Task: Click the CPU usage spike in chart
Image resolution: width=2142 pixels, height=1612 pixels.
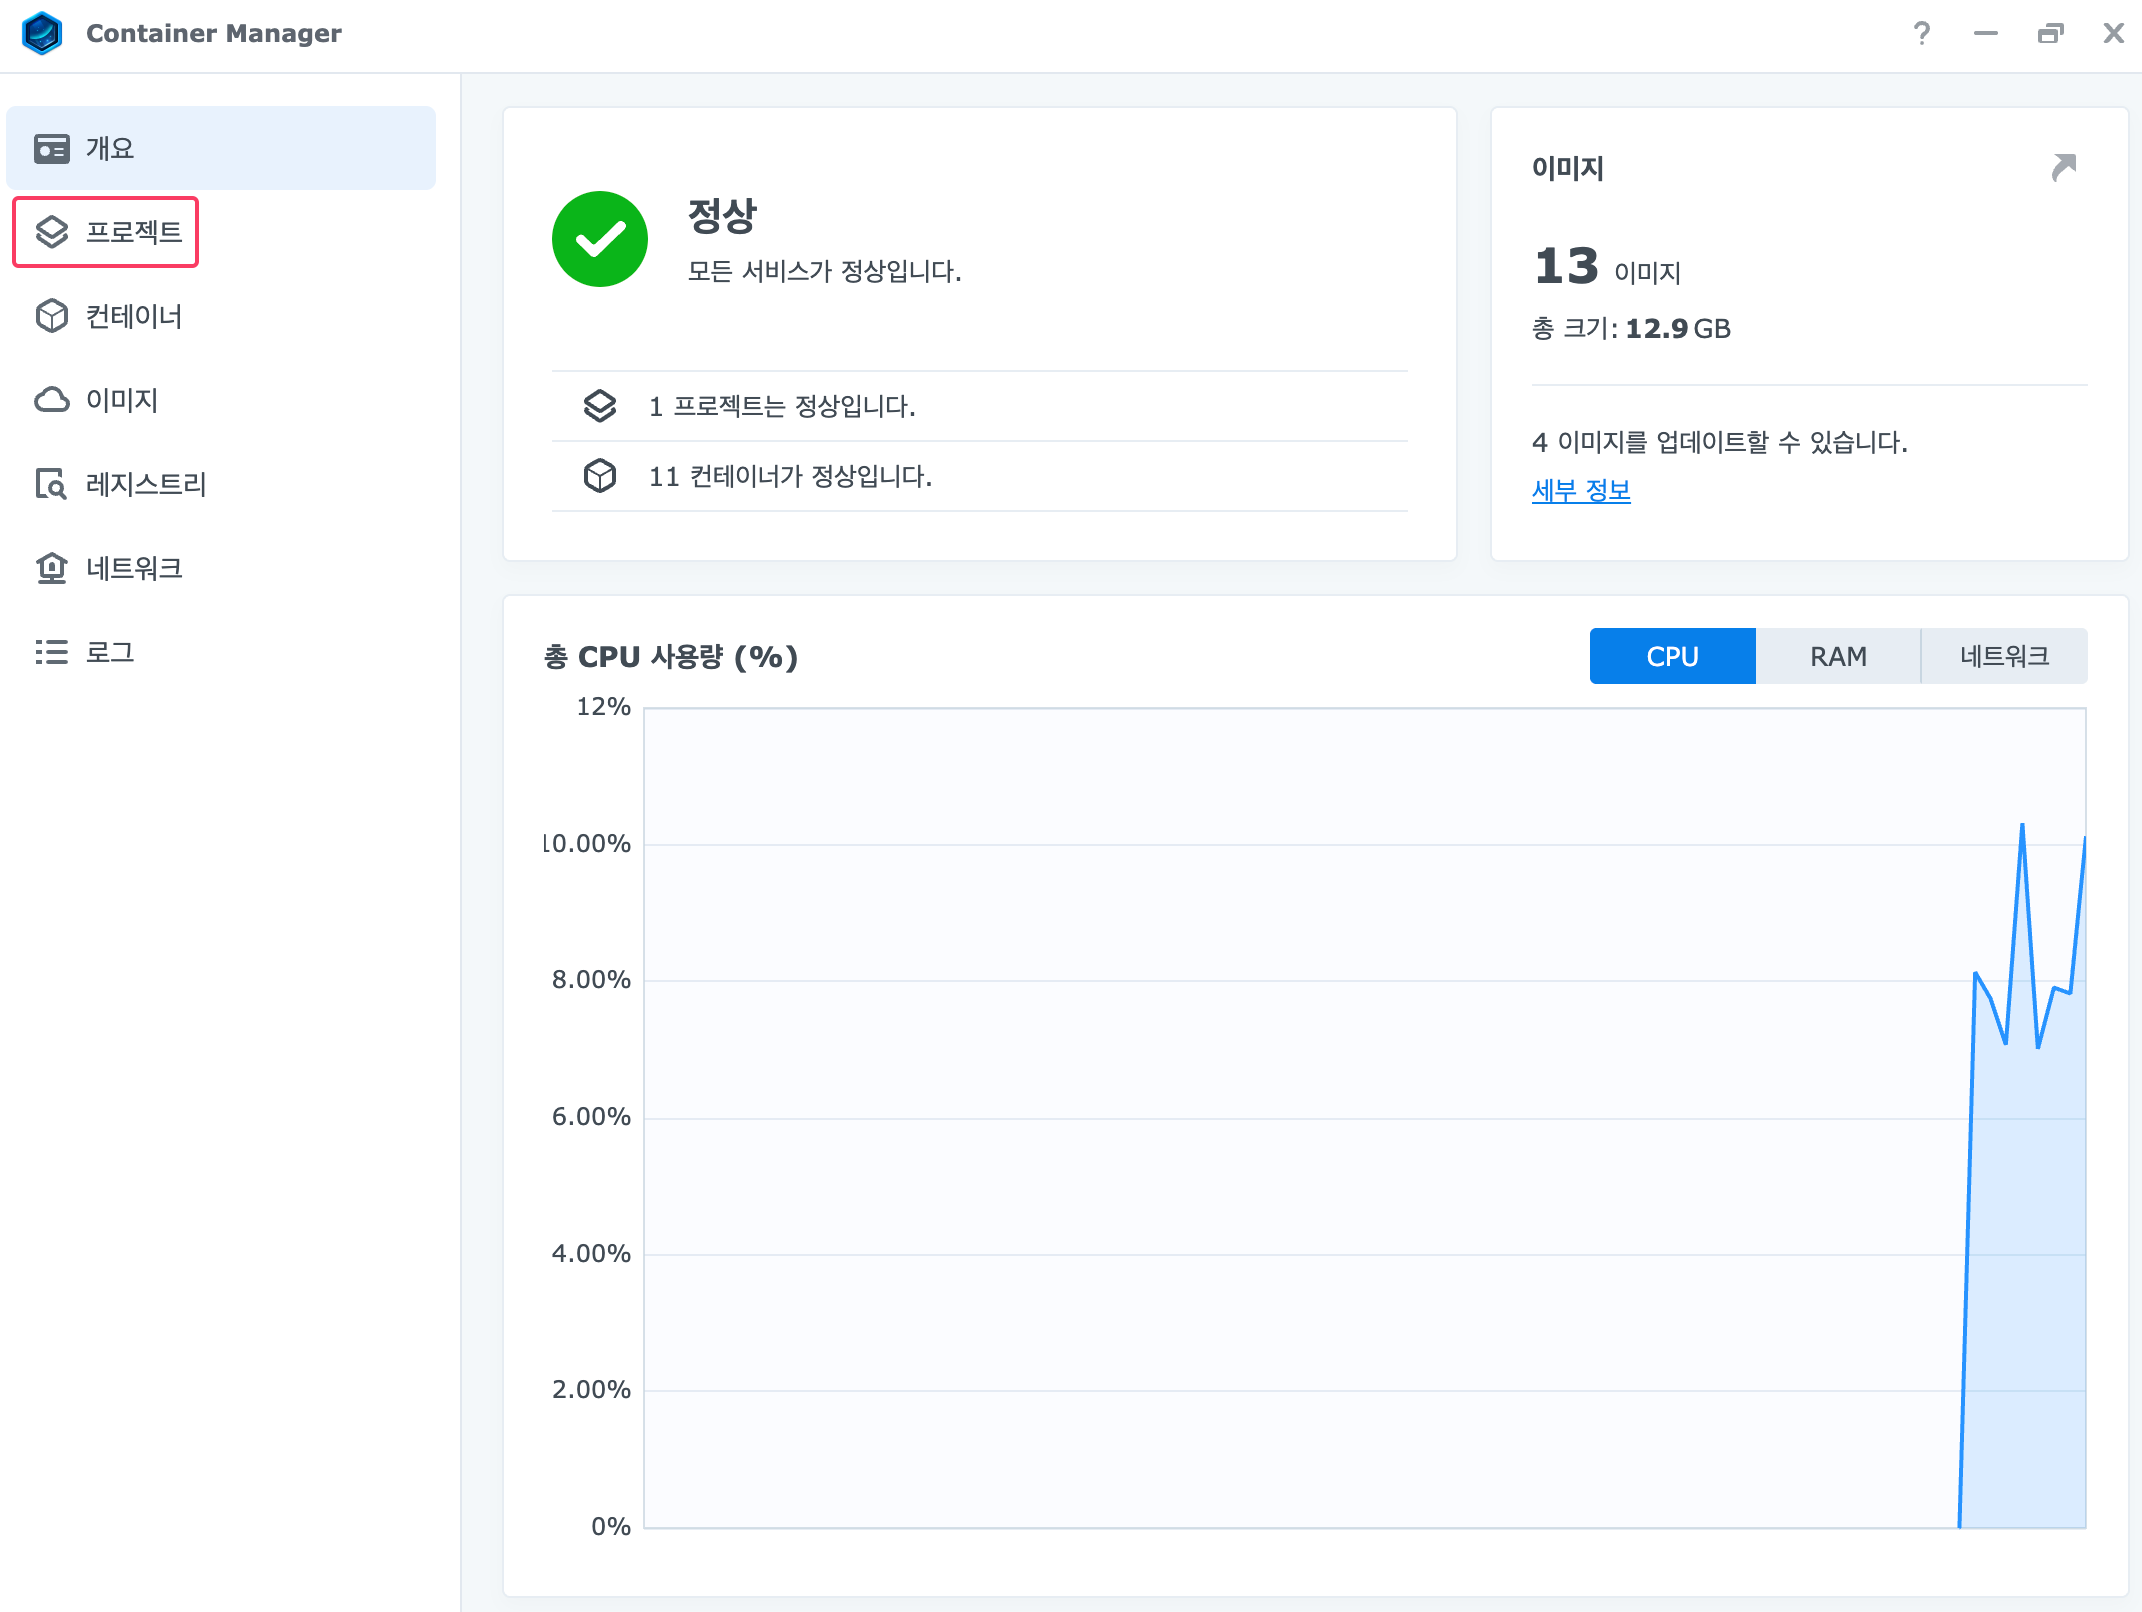Action: click(2022, 826)
